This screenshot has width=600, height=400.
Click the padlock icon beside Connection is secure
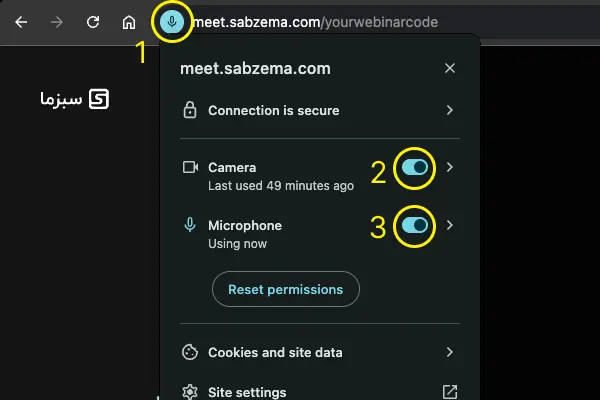pos(190,111)
